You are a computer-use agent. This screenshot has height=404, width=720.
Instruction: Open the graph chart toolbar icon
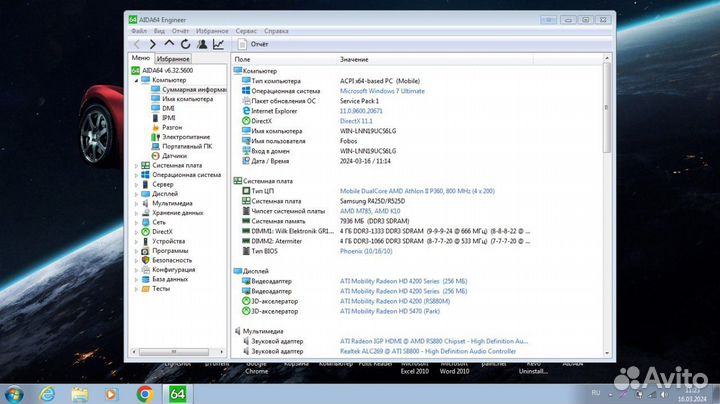218,44
